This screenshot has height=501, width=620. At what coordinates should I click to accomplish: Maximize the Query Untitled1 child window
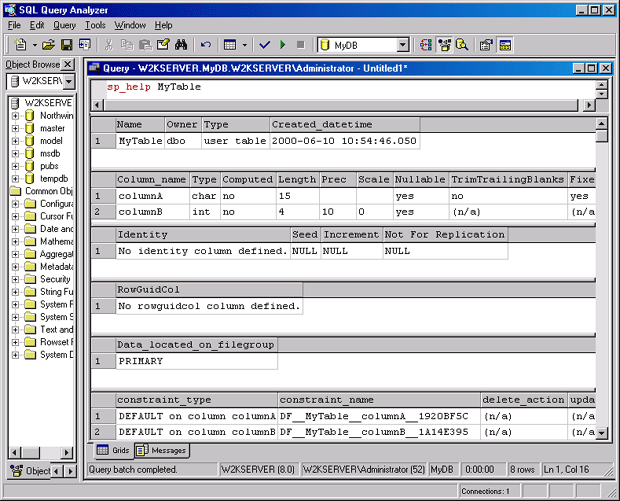tap(592, 68)
